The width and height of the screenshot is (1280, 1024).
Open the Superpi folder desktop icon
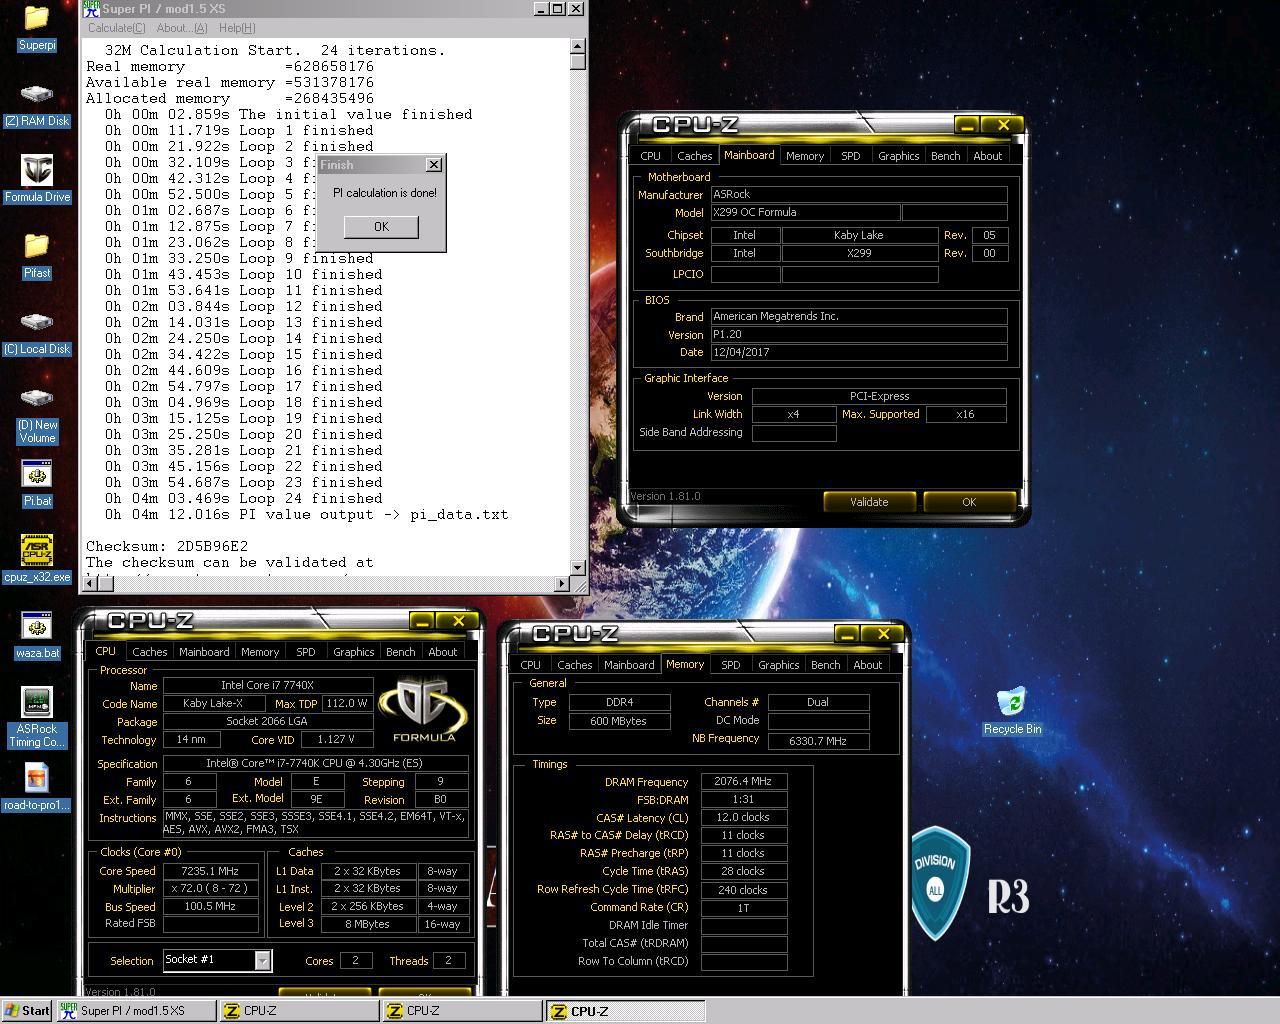37,28
